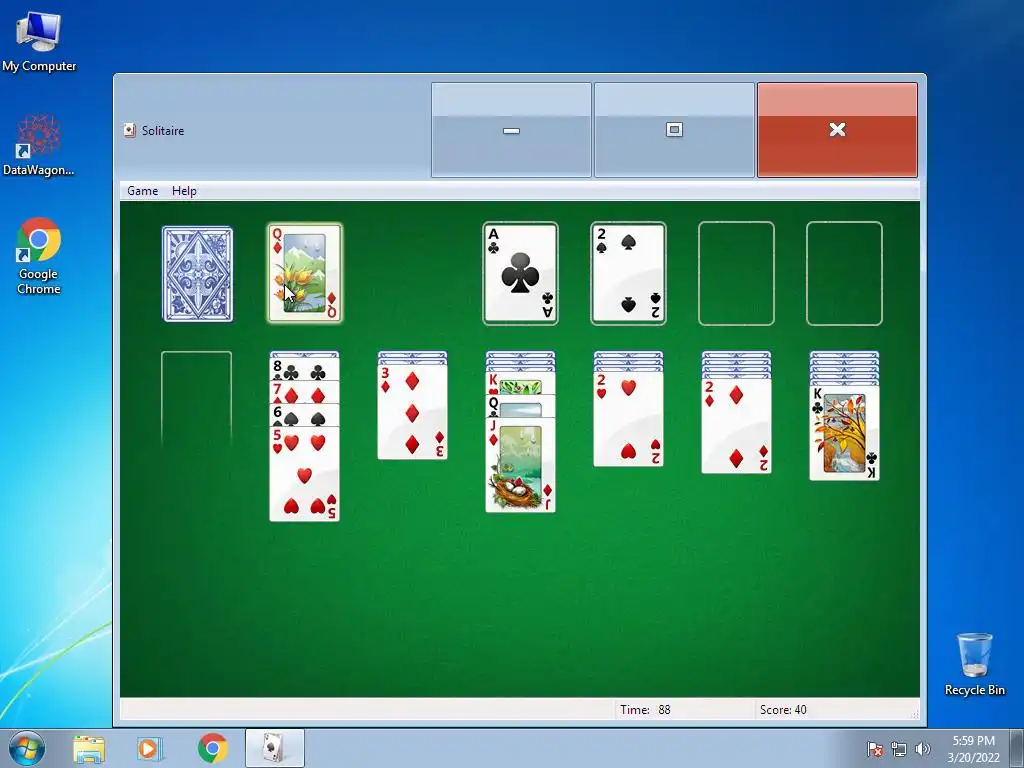Open the network tray icon
The width and height of the screenshot is (1024, 768).
(x=899, y=749)
